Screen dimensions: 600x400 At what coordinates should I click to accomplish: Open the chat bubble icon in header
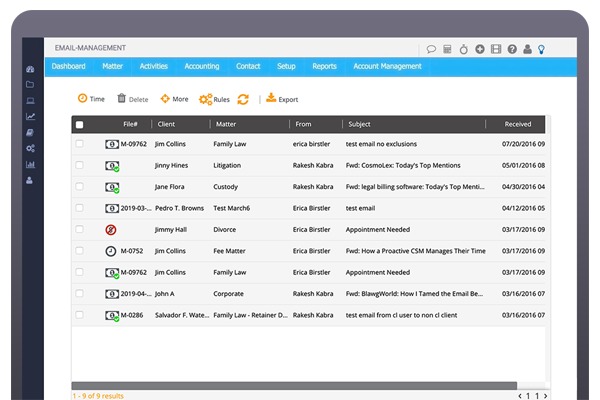431,49
